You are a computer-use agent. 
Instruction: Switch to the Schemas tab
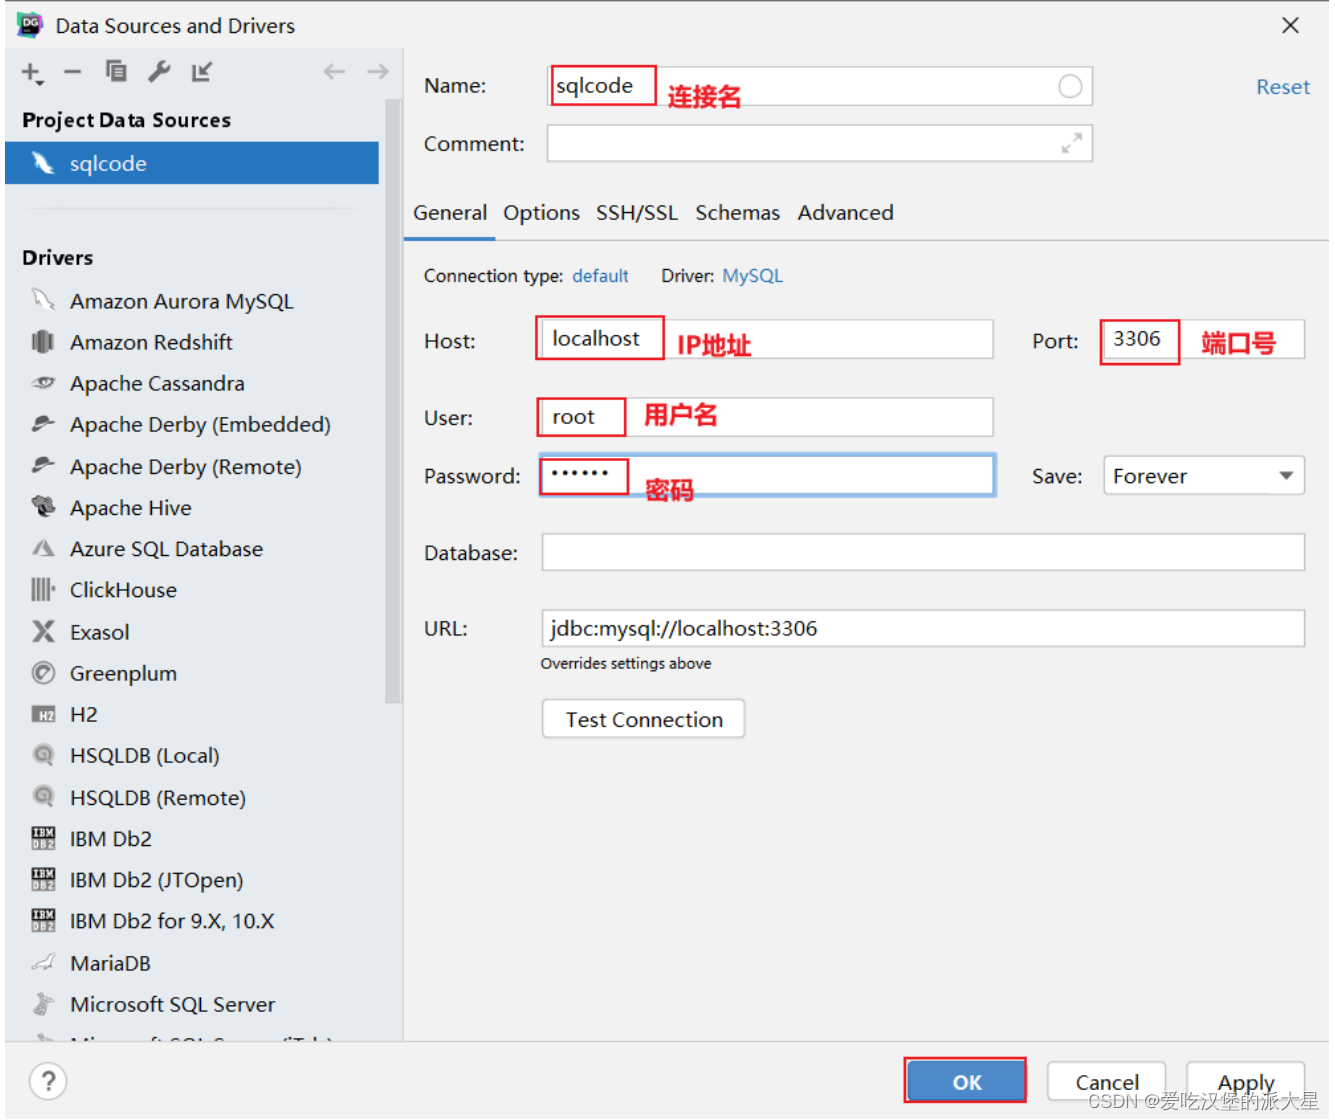tap(738, 213)
